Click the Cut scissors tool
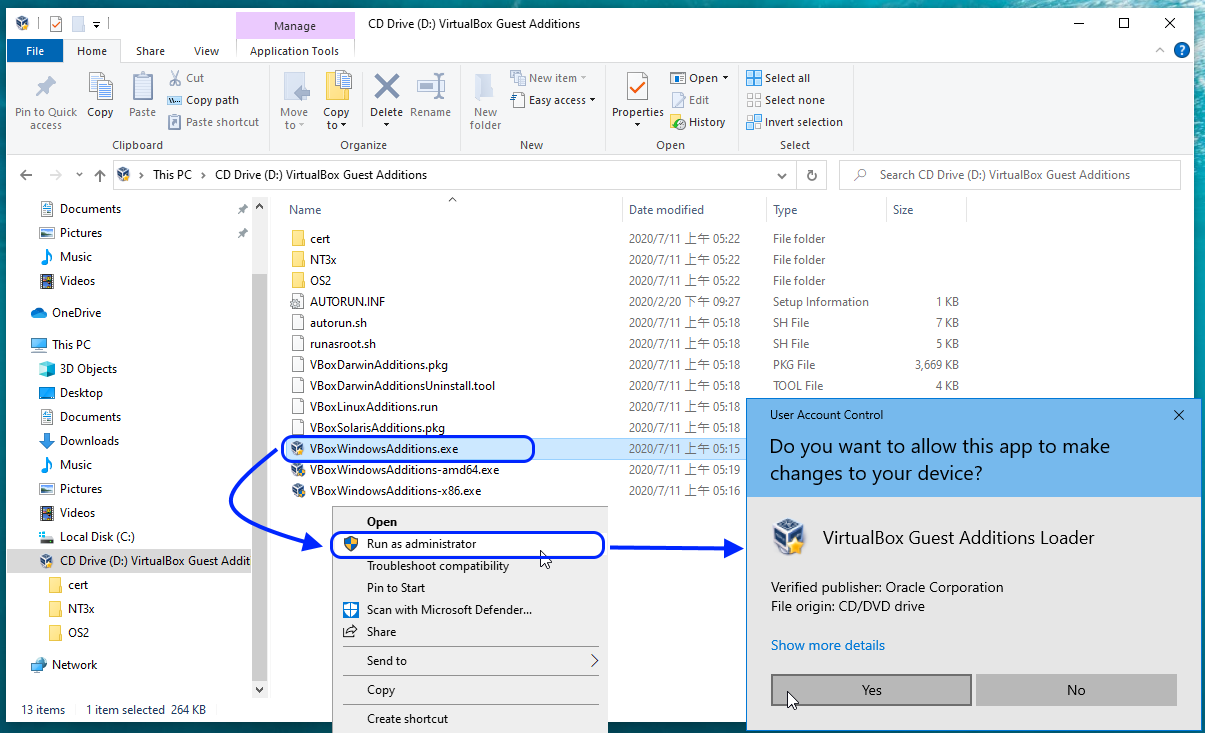Image resolution: width=1205 pixels, height=733 pixels. coord(186,78)
